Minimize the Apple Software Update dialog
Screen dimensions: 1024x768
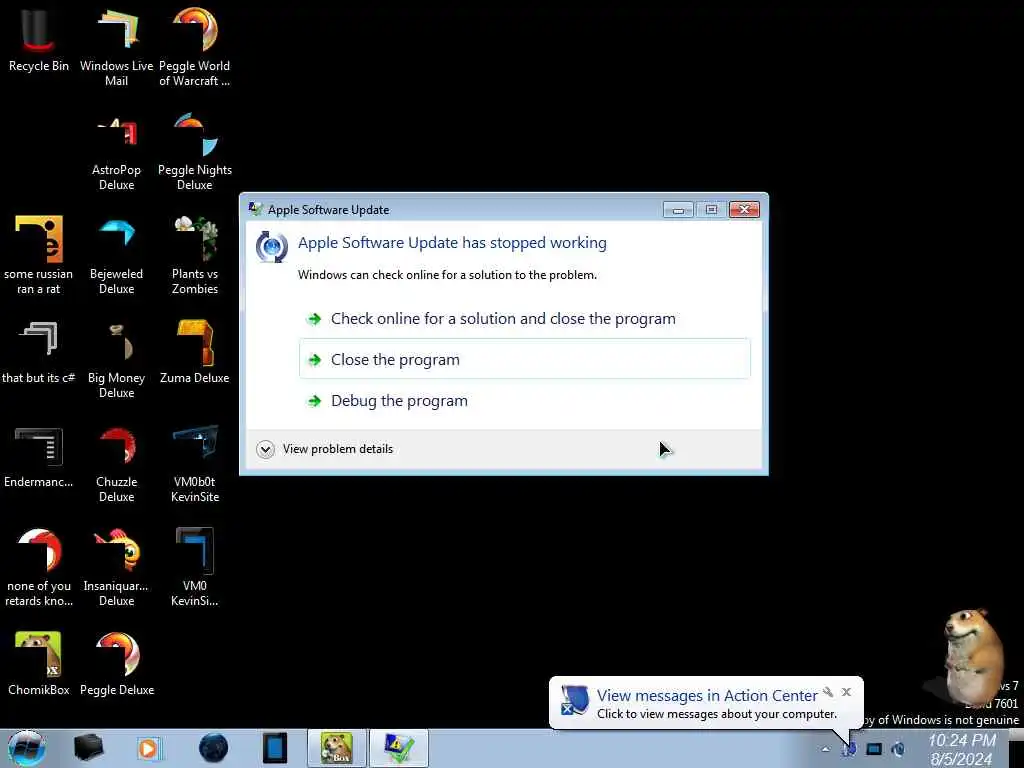click(x=678, y=210)
